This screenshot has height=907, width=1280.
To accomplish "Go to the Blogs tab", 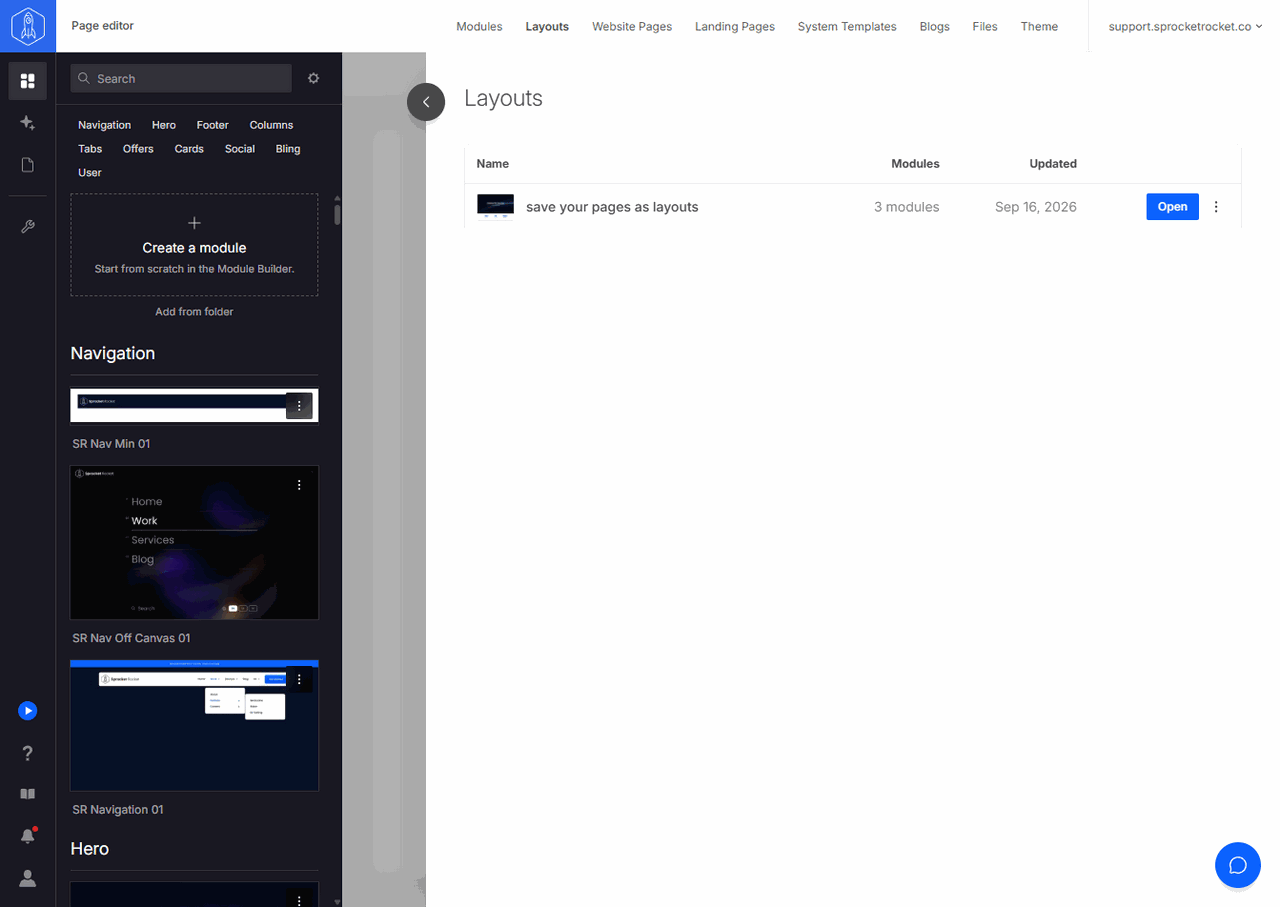I will 935,27.
